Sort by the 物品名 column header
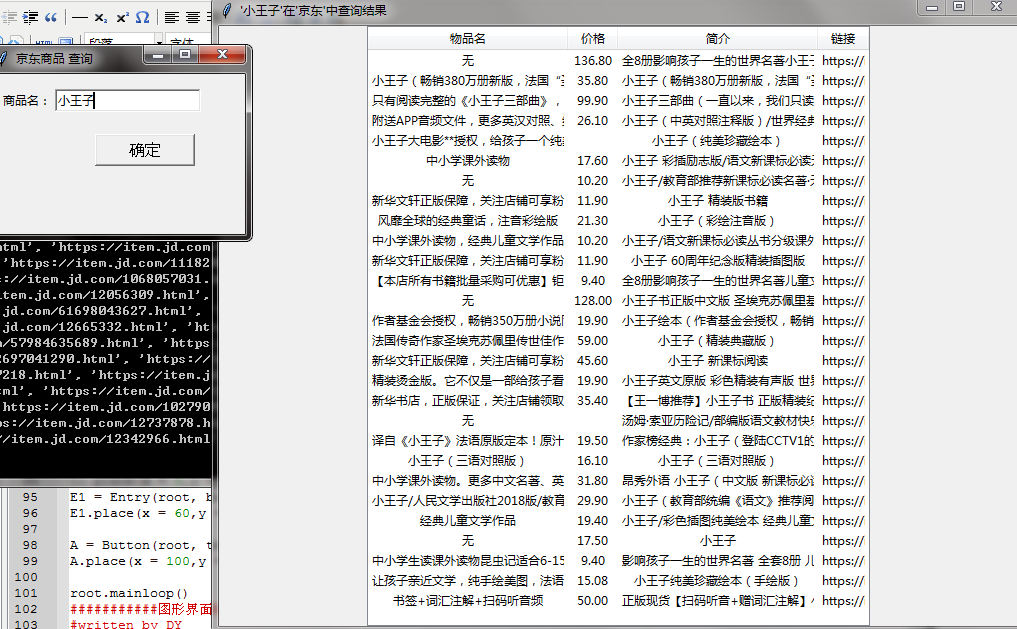The width and height of the screenshot is (1017, 629). pos(468,38)
